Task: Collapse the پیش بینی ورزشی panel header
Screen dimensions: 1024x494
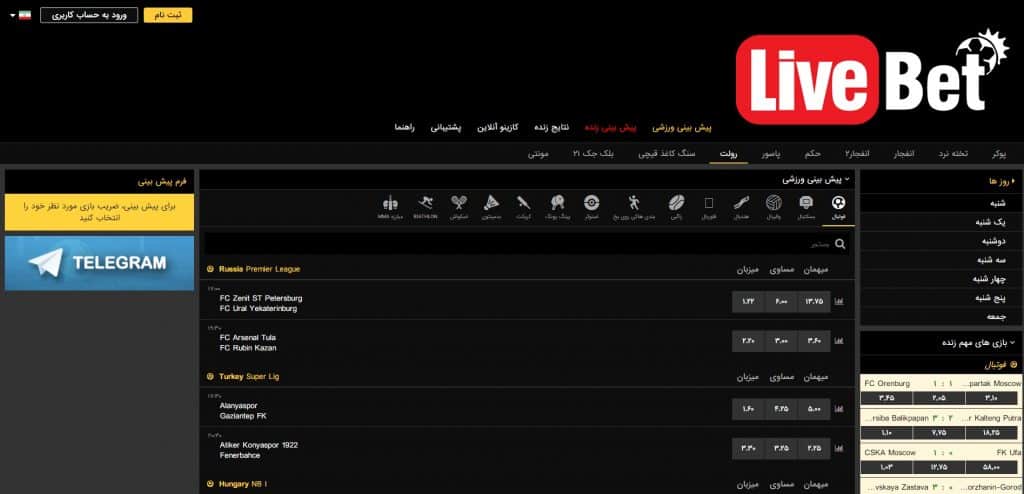Action: [816, 179]
